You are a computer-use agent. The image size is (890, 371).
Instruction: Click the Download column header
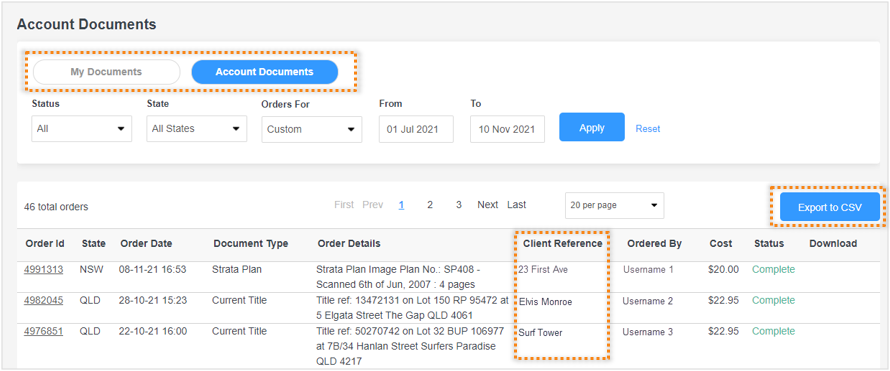tap(833, 243)
